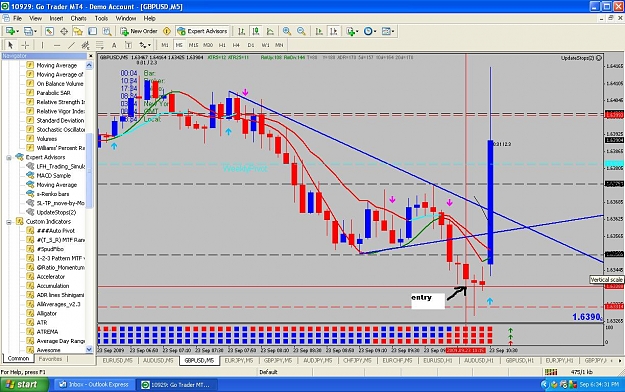Switch chart to line chart style
The height and width of the screenshot is (392, 625).
pos(270,31)
